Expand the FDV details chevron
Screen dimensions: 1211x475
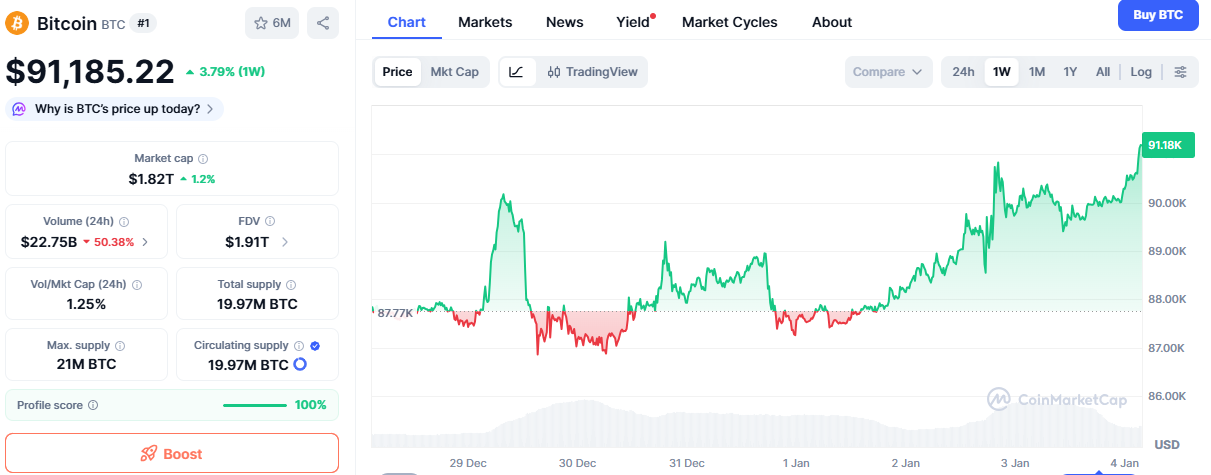[285, 242]
